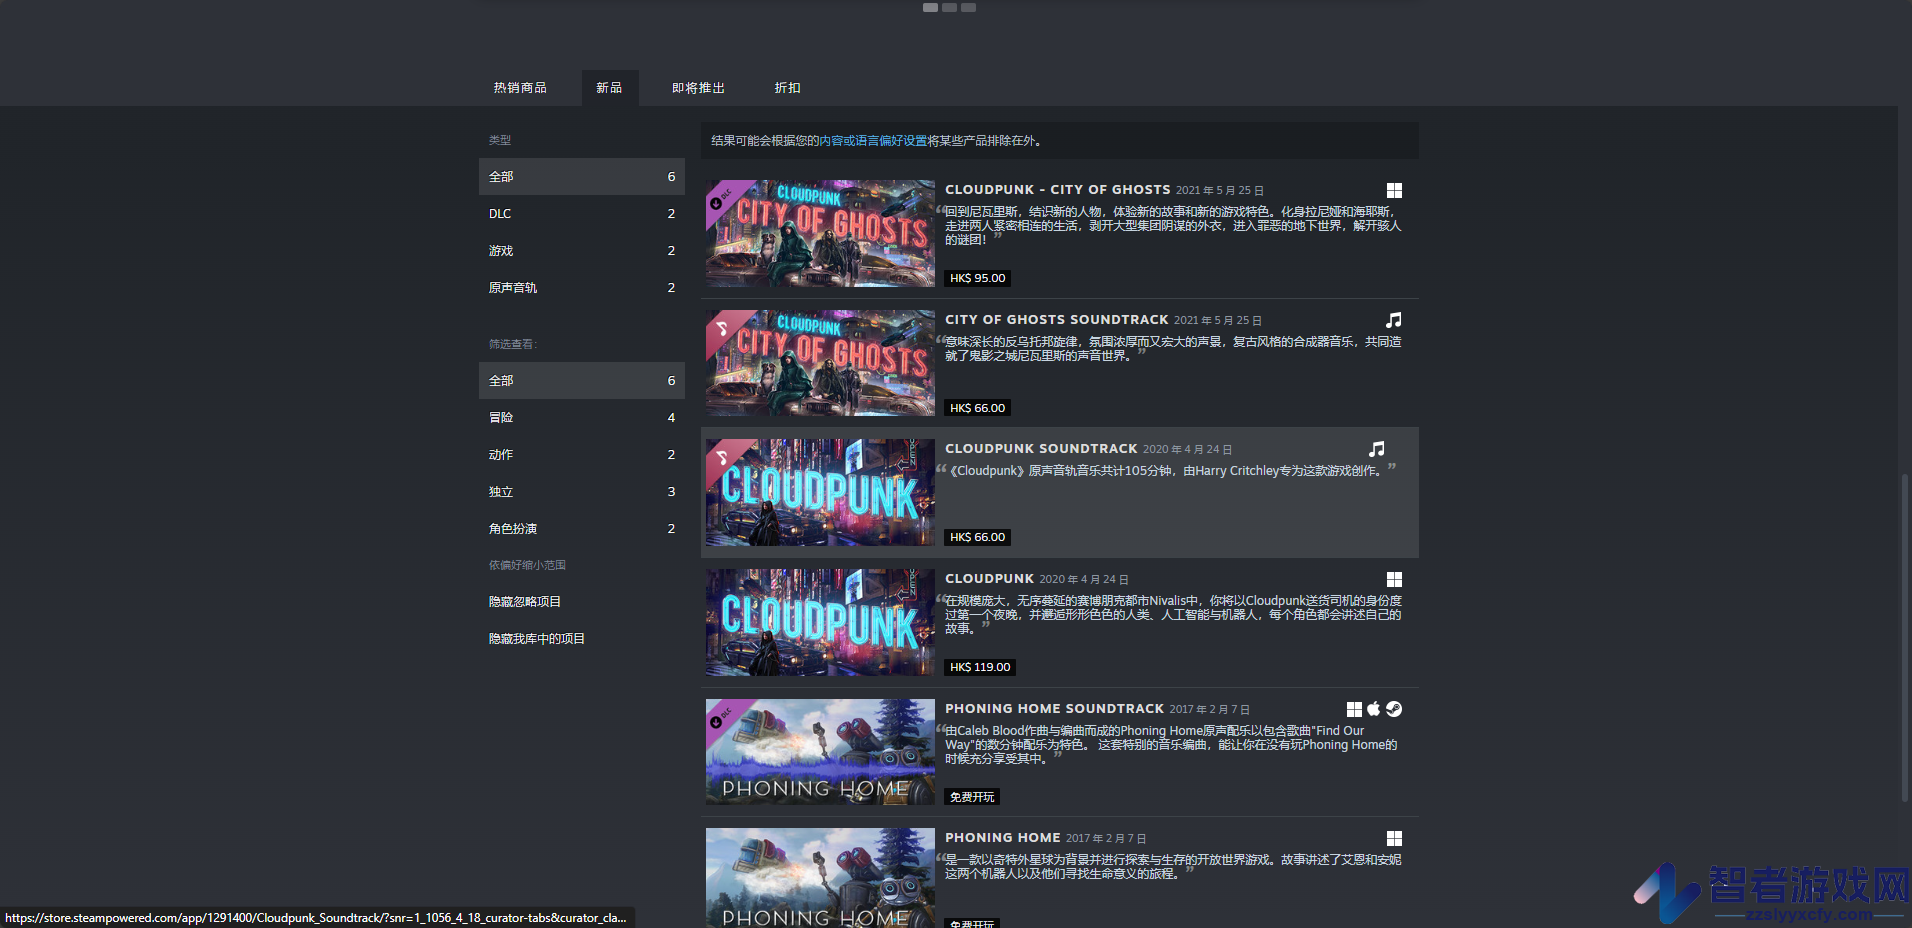Click third carousel page indicator at top
Viewport: 1912px width, 928px height.
969,7
